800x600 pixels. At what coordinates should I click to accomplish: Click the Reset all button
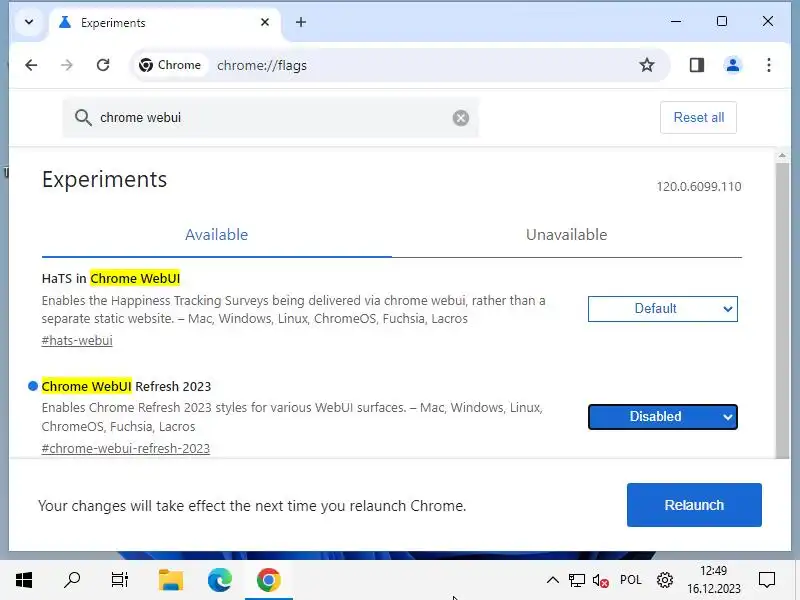click(698, 118)
